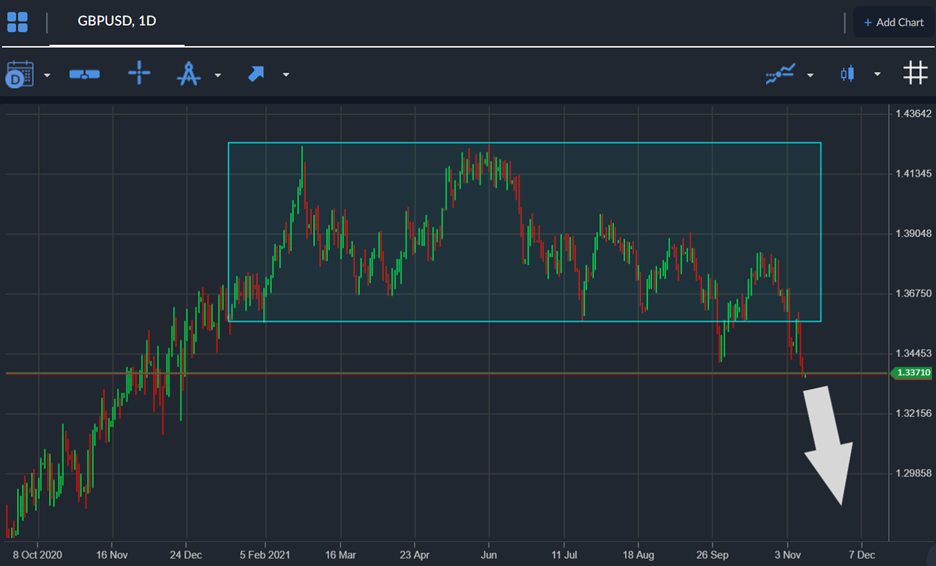936x566 pixels.
Task: Activate the crosshair cursor tool
Action: [x=139, y=73]
